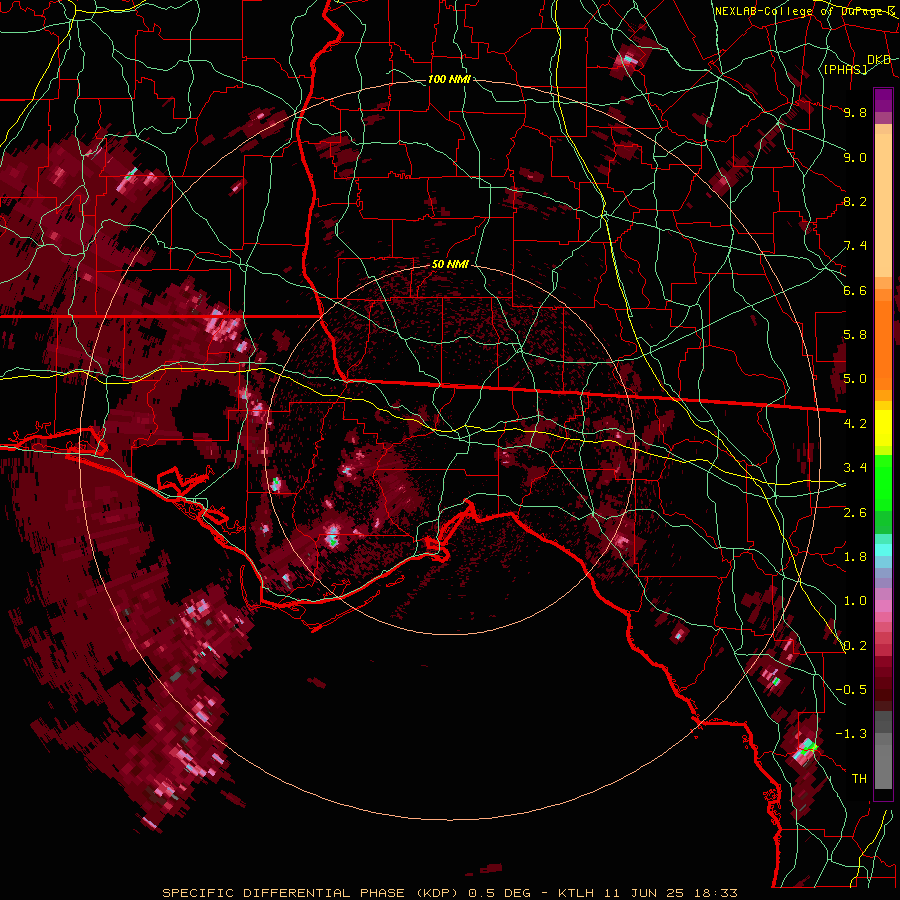900x900 pixels.
Task: Click the TH threshold label on the scale
Action: (x=859, y=779)
